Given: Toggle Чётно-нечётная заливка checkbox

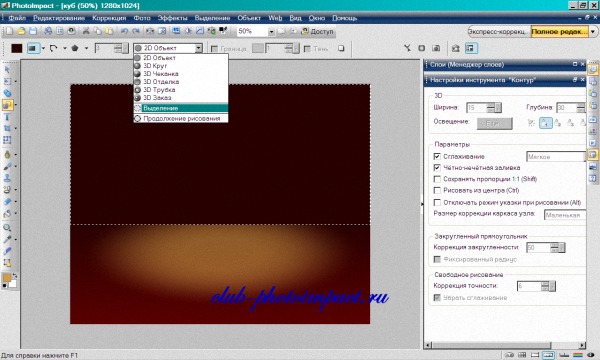Looking at the screenshot, I should click(437, 168).
